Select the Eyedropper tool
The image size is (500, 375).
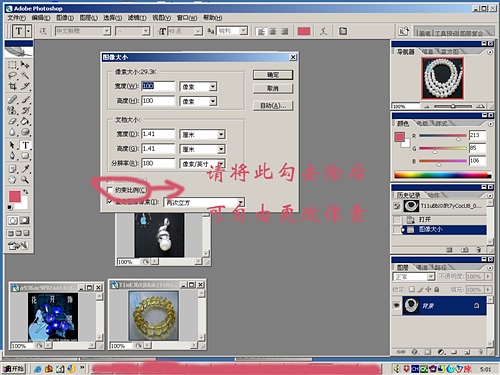(x=25, y=169)
